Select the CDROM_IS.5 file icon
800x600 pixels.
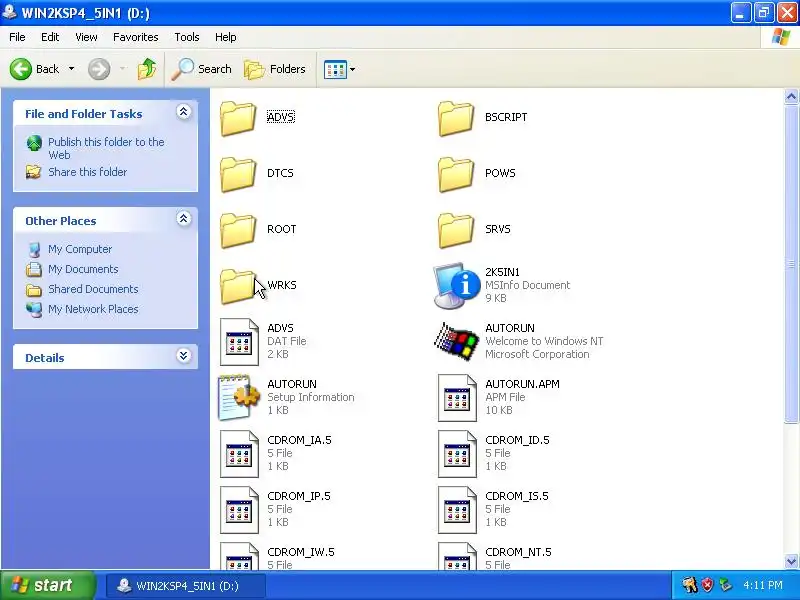pos(457,510)
